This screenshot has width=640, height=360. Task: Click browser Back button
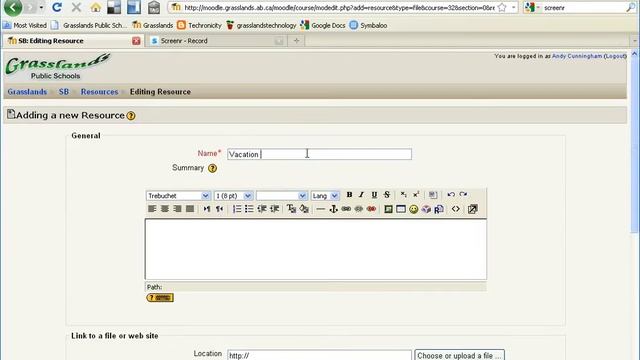tap(12, 7)
